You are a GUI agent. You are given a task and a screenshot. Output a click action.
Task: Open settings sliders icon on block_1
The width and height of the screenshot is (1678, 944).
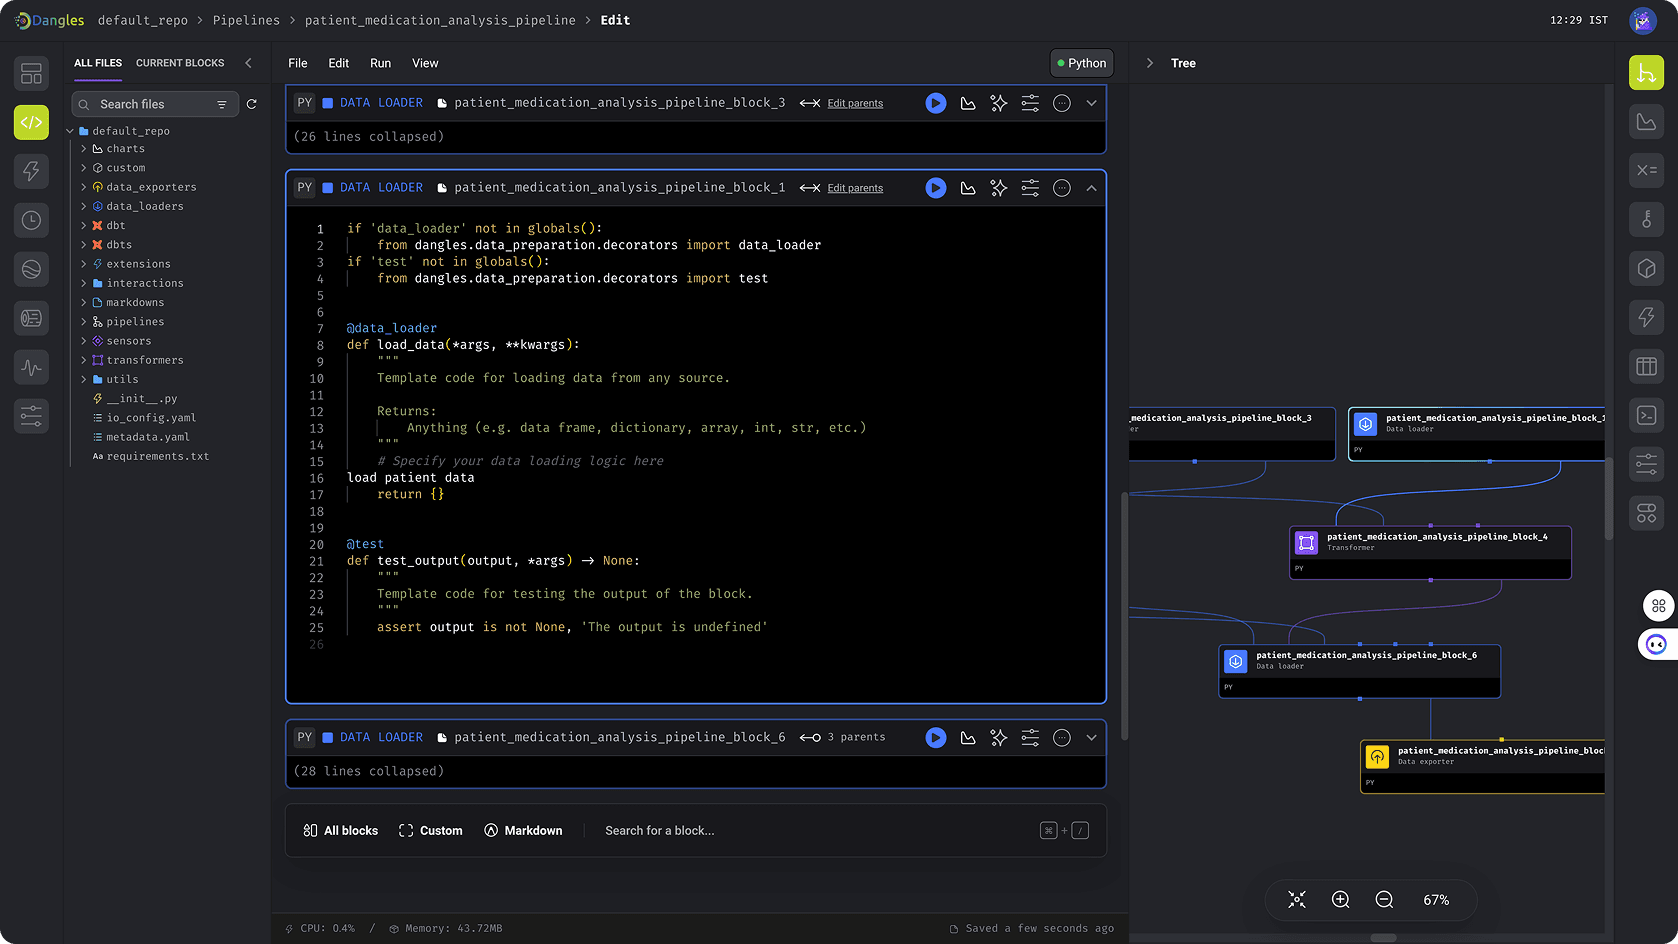coord(1029,188)
